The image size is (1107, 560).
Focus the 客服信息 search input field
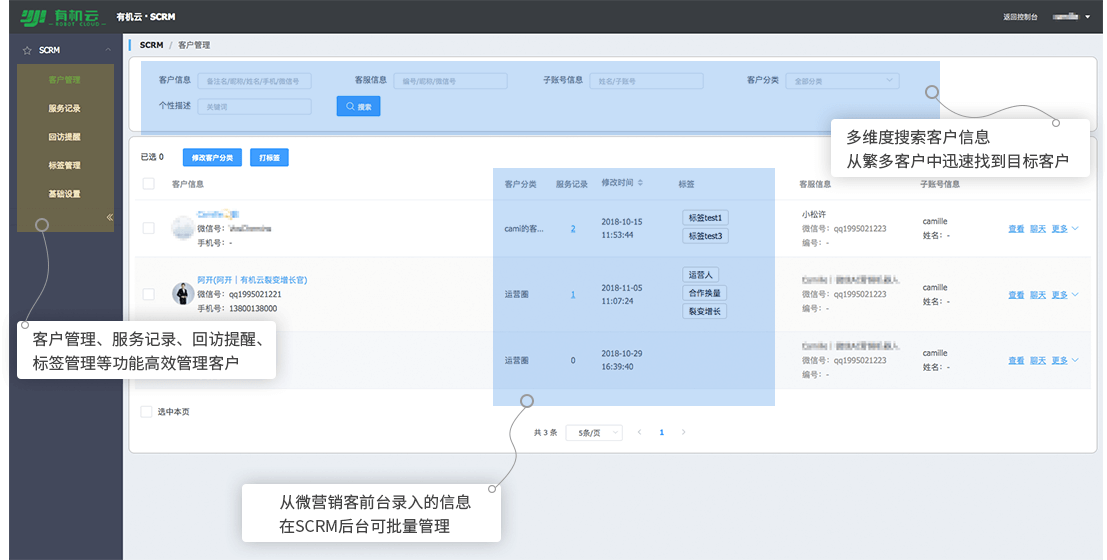coord(450,81)
